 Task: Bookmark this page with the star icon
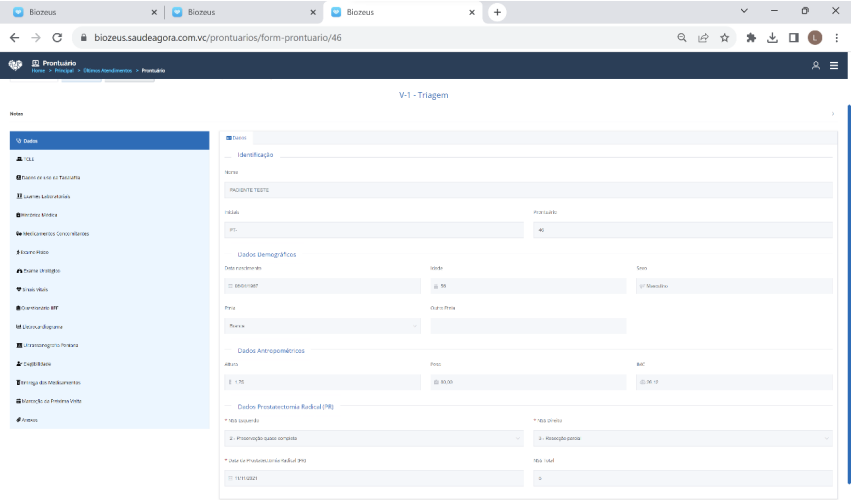725,38
